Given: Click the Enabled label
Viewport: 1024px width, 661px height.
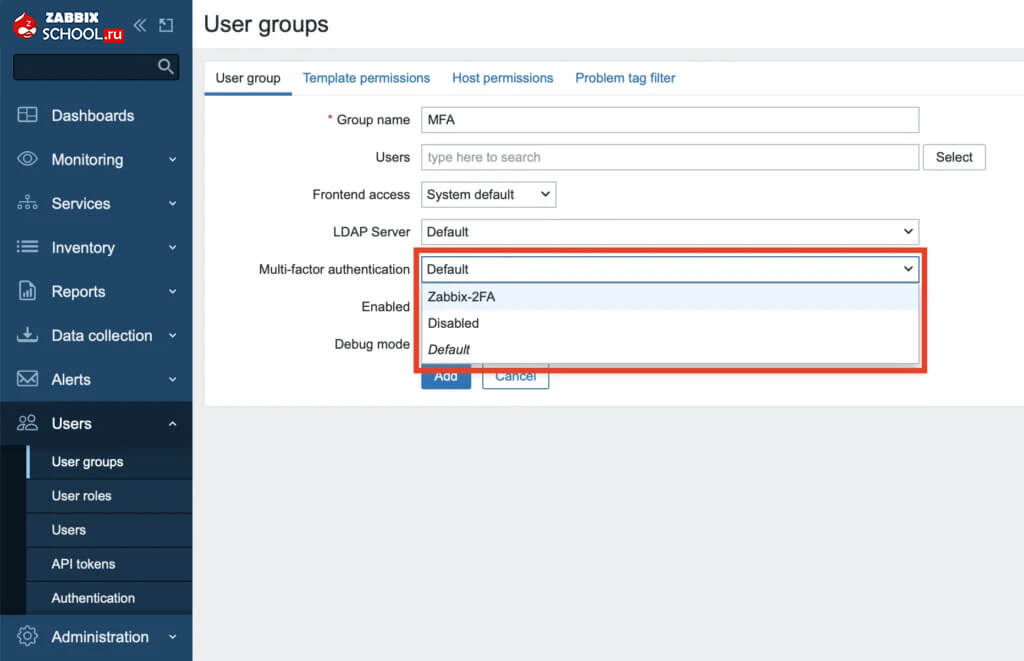Looking at the screenshot, I should (385, 306).
